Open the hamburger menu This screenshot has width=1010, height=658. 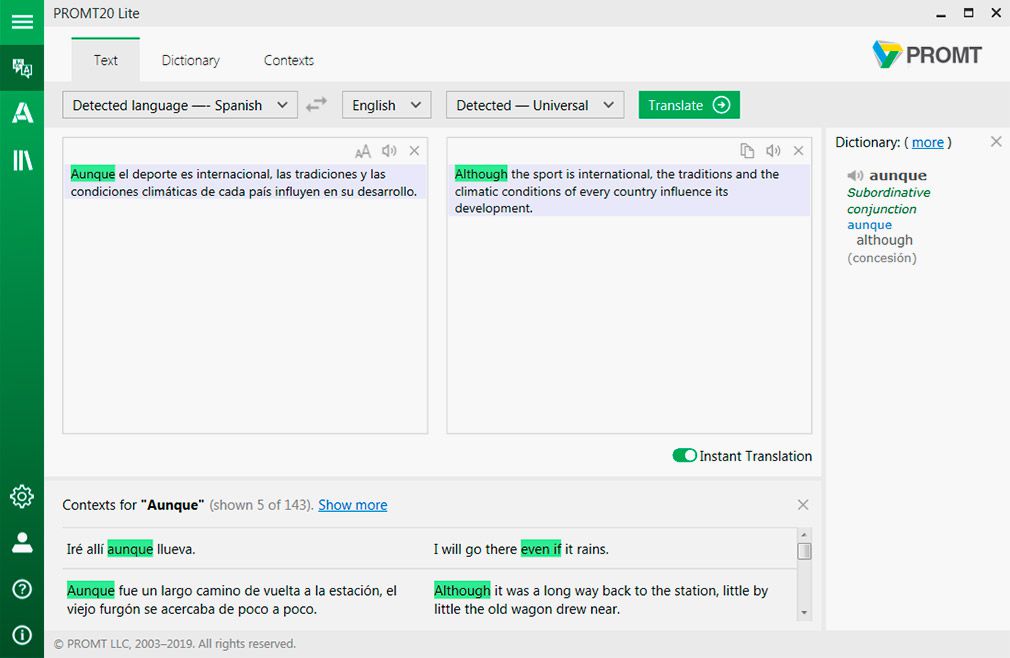(x=22, y=22)
